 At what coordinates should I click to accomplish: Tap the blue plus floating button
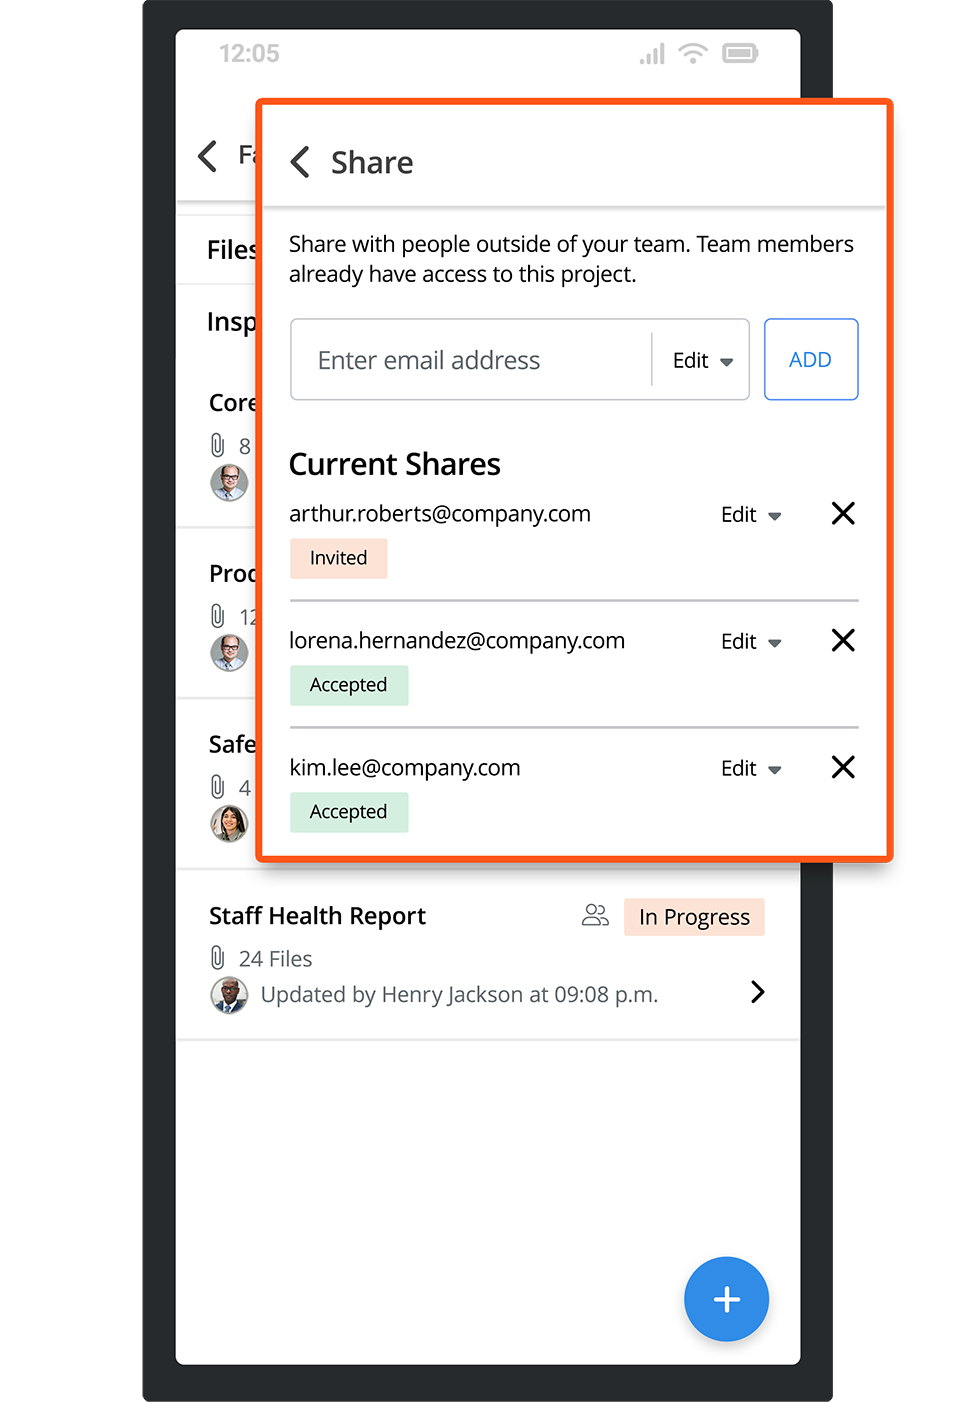pos(726,1299)
